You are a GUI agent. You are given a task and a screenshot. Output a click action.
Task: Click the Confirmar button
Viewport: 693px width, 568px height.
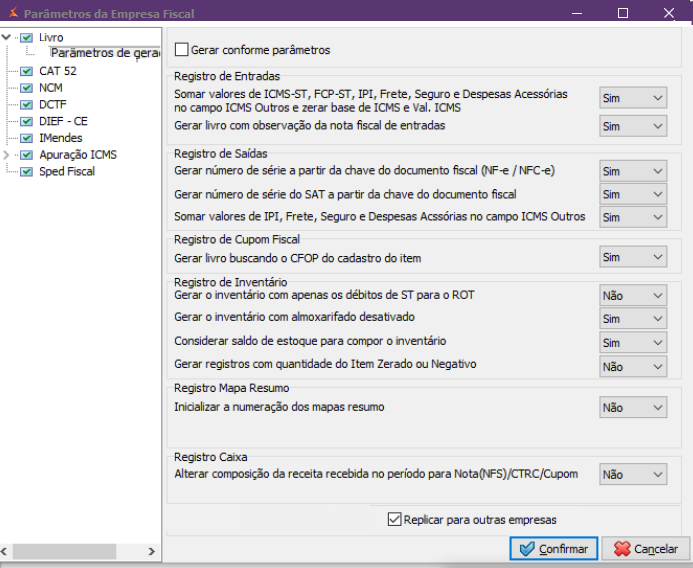554,549
